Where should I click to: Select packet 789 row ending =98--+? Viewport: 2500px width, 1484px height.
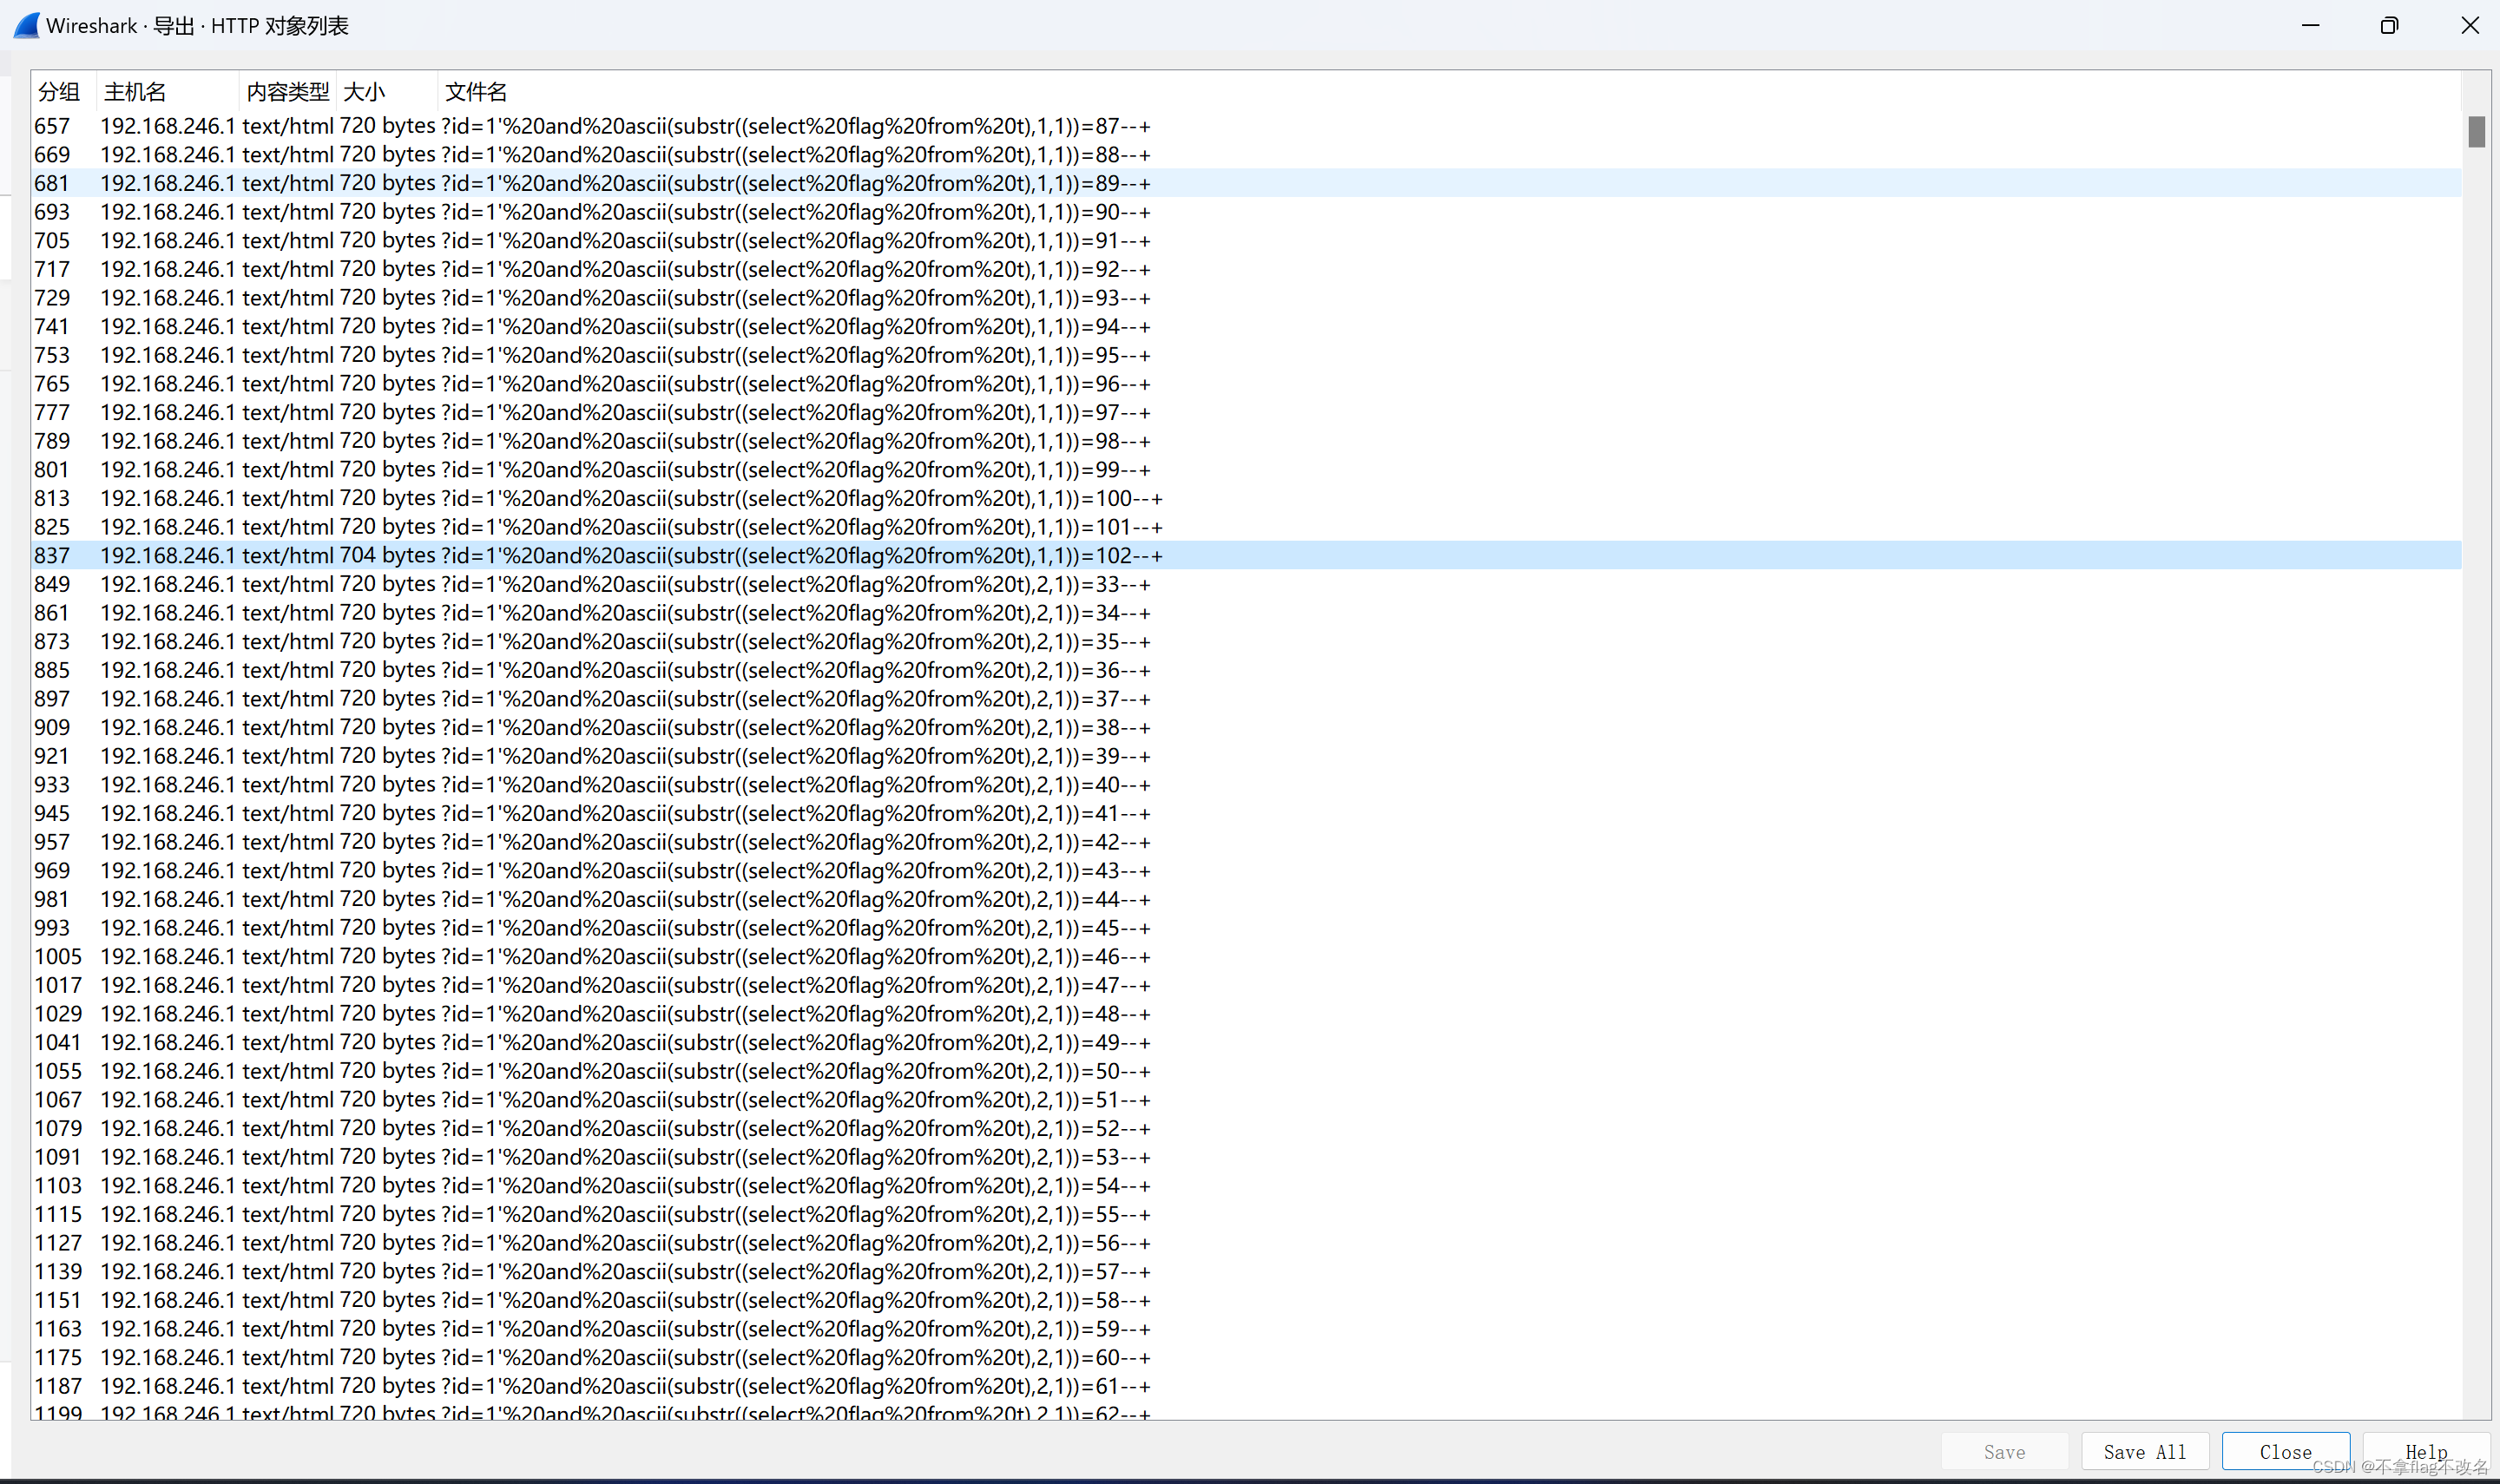(1246, 441)
